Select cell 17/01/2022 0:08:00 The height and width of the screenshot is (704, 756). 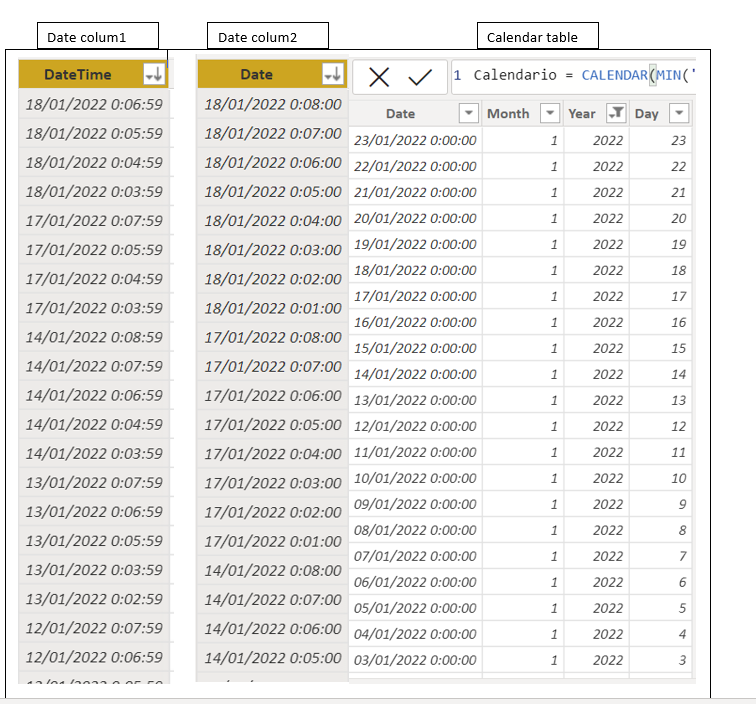coord(273,337)
